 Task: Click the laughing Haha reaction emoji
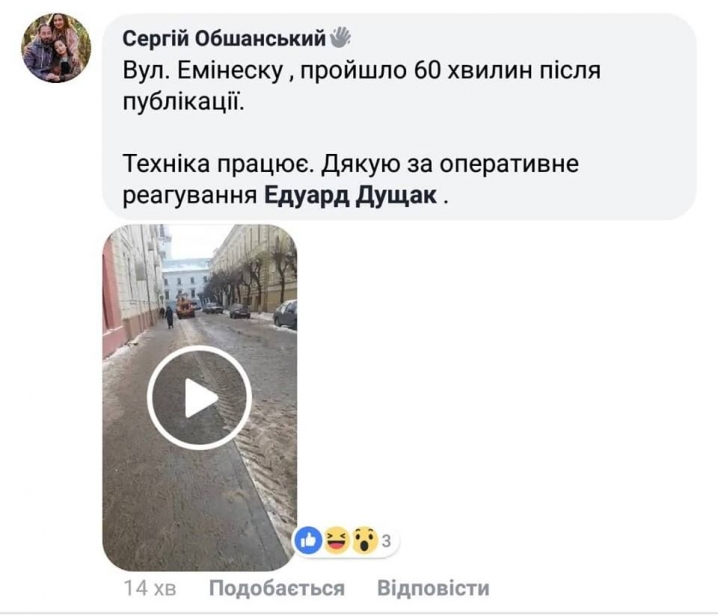[x=337, y=541]
